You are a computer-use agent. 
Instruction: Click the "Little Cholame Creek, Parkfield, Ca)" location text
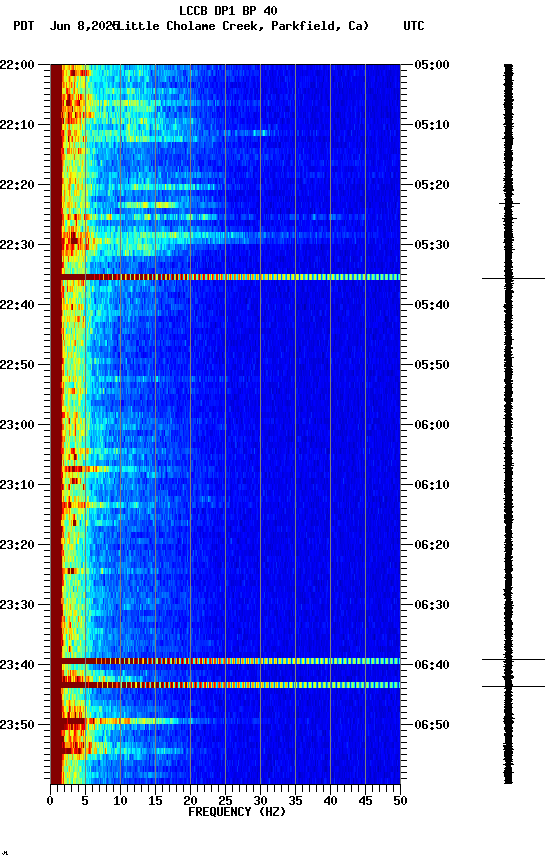coord(242,26)
